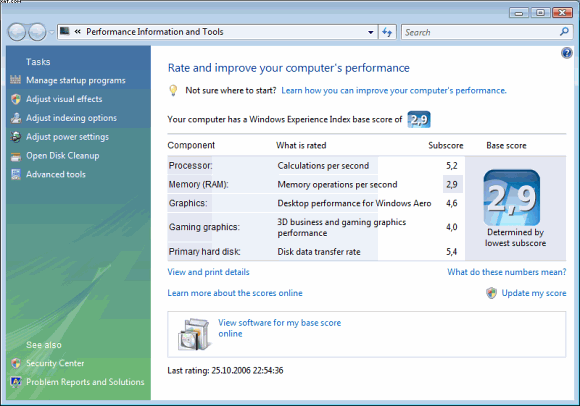Click the Adjust power settings icon

pyautogui.click(x=16, y=136)
